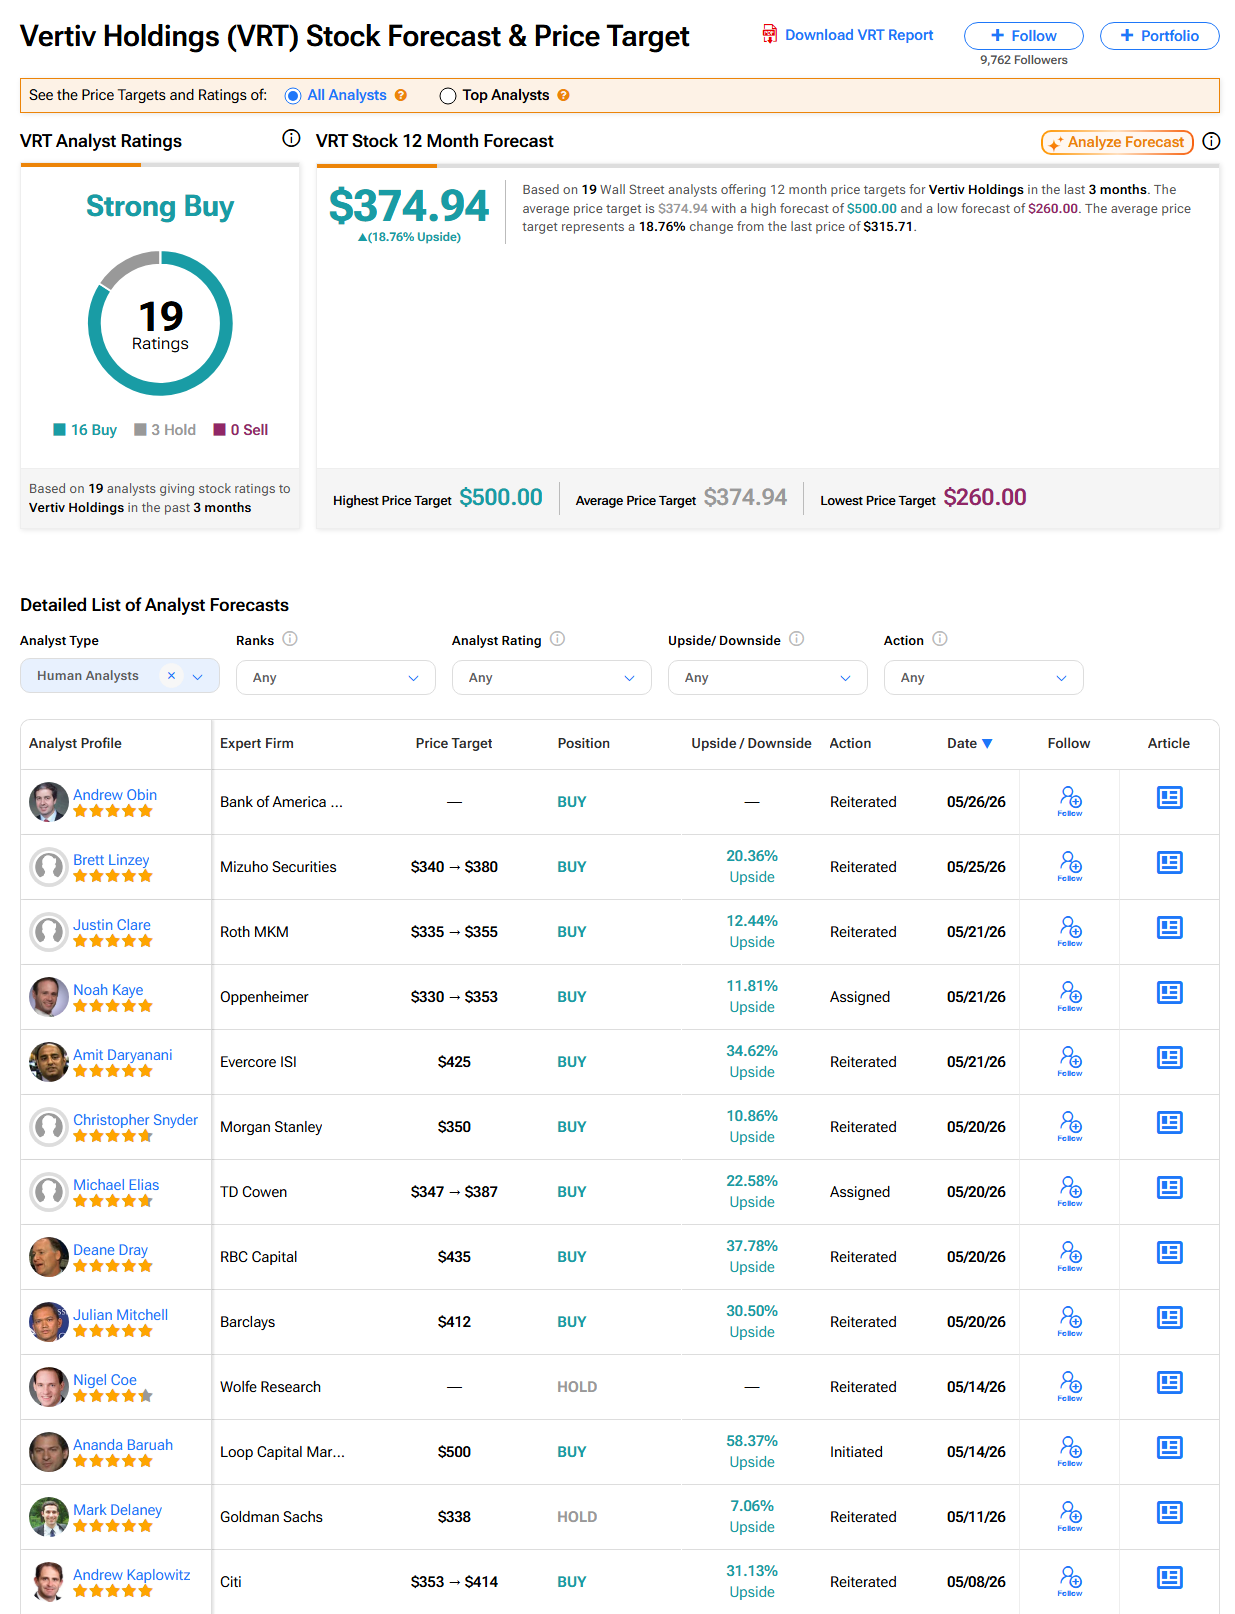The height and width of the screenshot is (1614, 1235).
Task: Click the gray 3 Hold legend swatch
Action: [x=140, y=430]
